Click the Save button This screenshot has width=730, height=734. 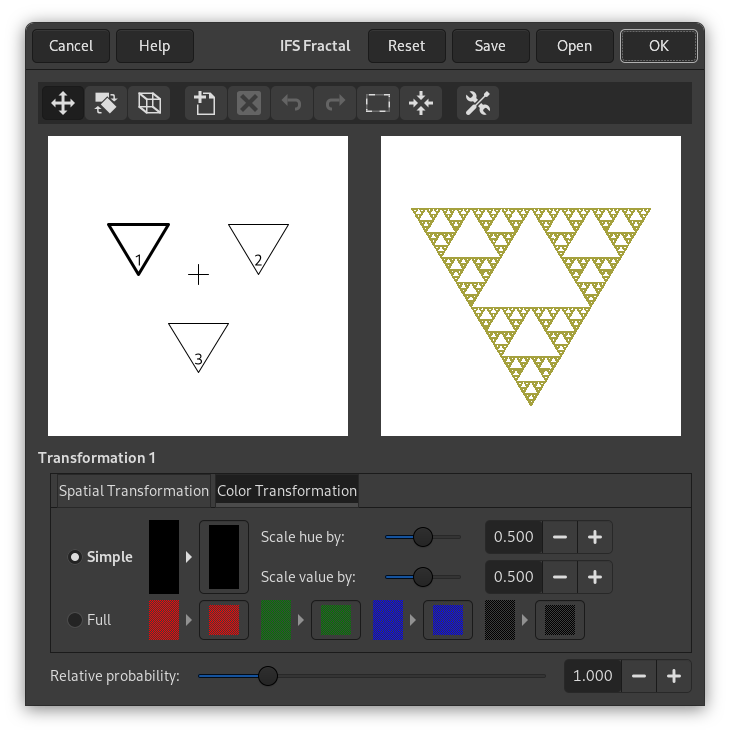pos(490,46)
